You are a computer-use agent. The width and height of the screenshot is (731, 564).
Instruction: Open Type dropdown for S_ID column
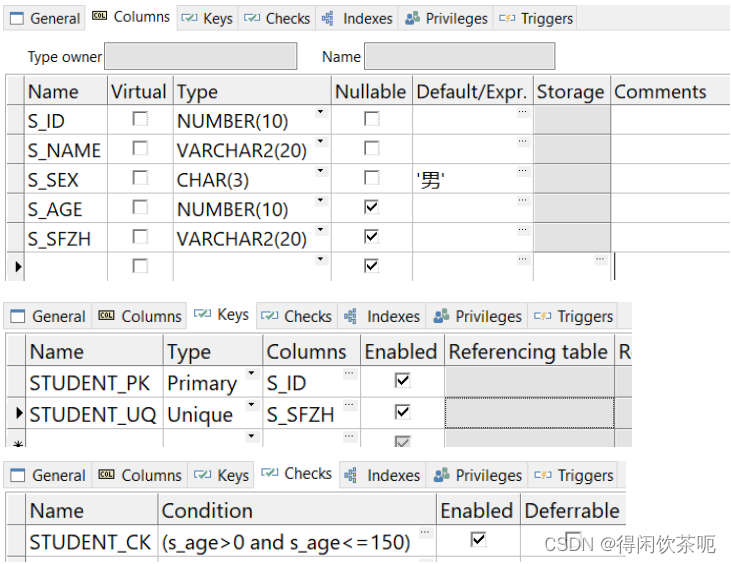320,114
